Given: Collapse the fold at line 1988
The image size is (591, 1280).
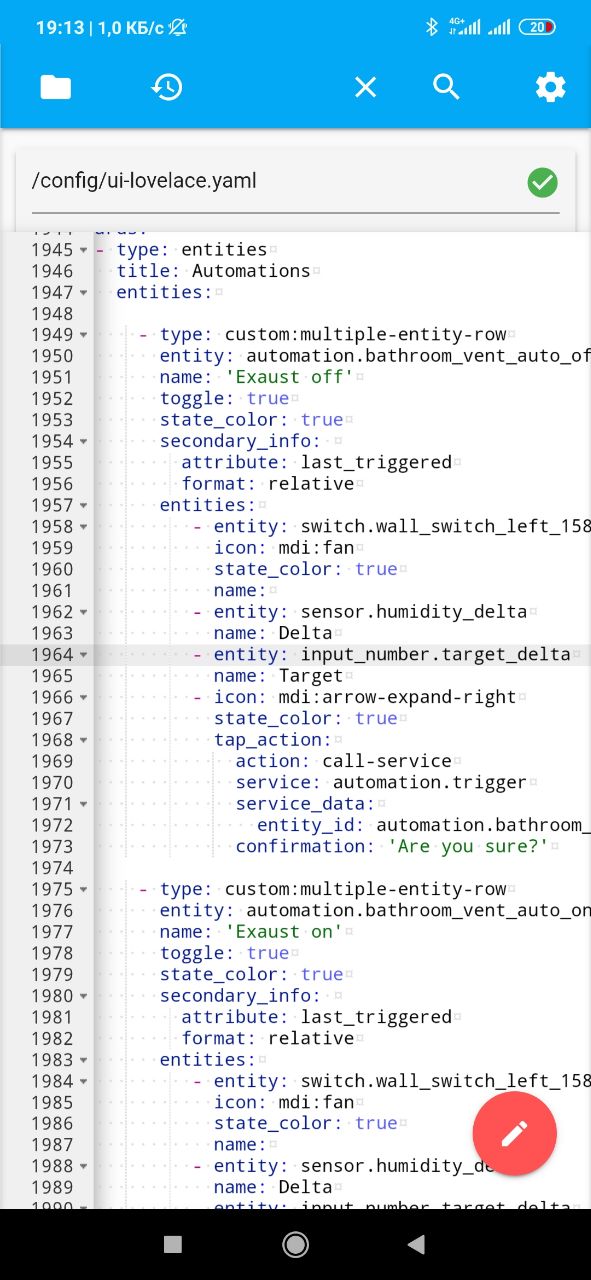Looking at the screenshot, I should [x=83, y=1166].
